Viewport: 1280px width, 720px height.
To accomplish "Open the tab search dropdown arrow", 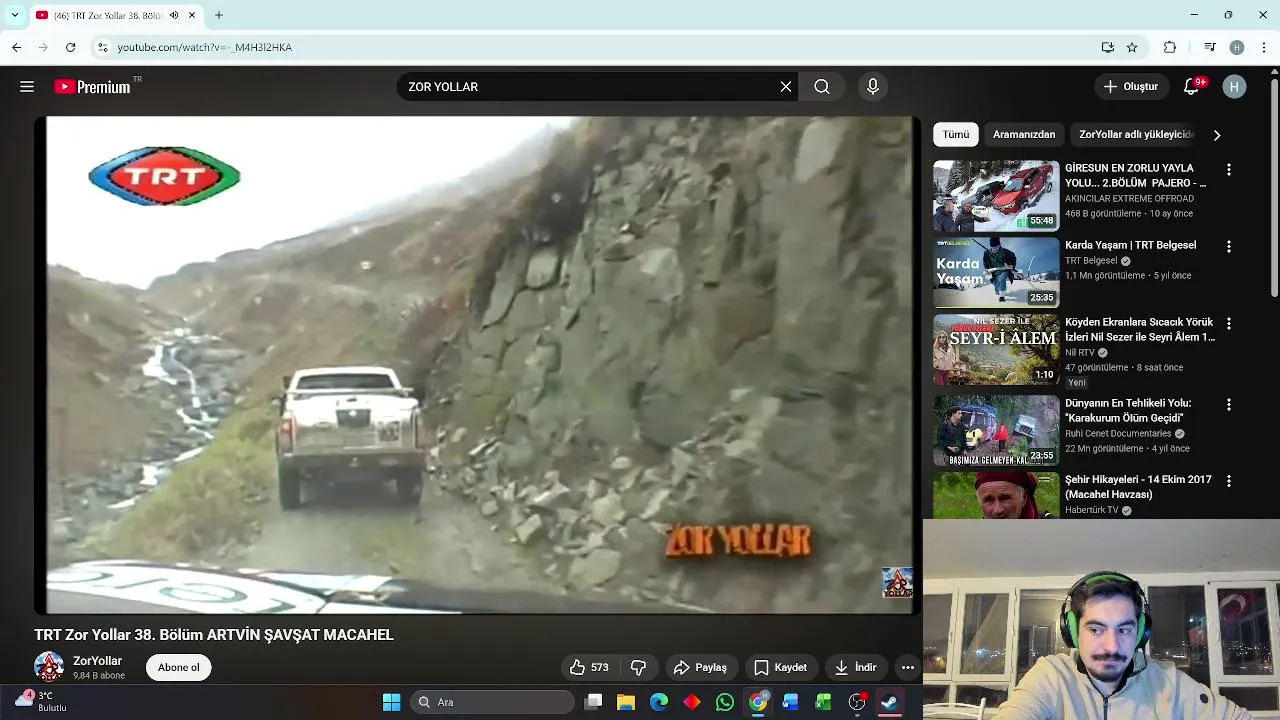I will tap(14, 15).
